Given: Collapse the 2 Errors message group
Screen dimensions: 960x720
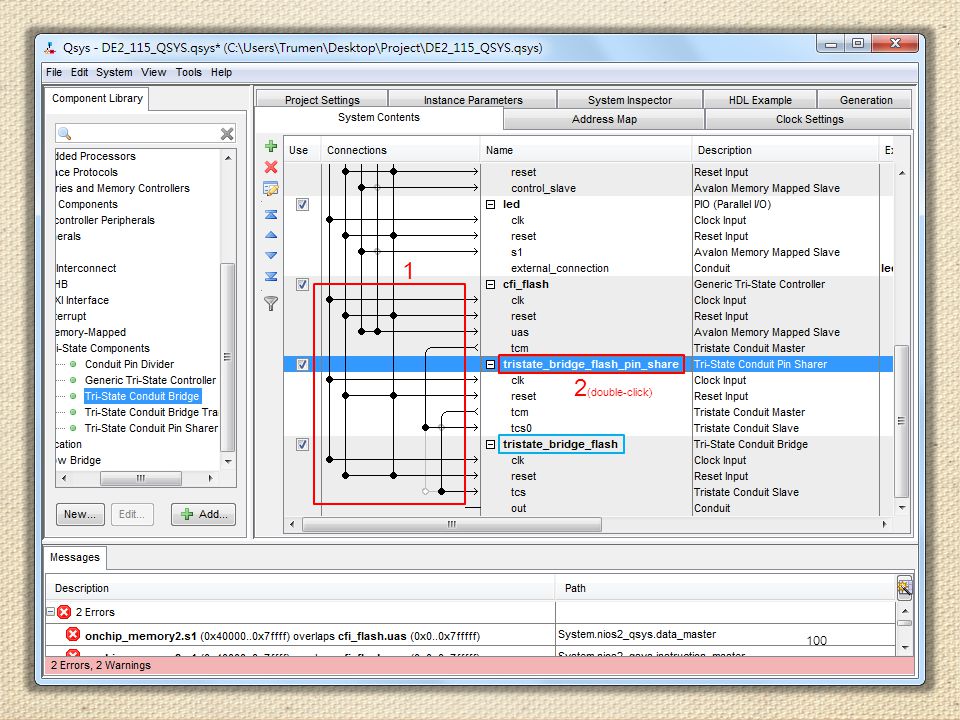Looking at the screenshot, I should [x=50, y=612].
